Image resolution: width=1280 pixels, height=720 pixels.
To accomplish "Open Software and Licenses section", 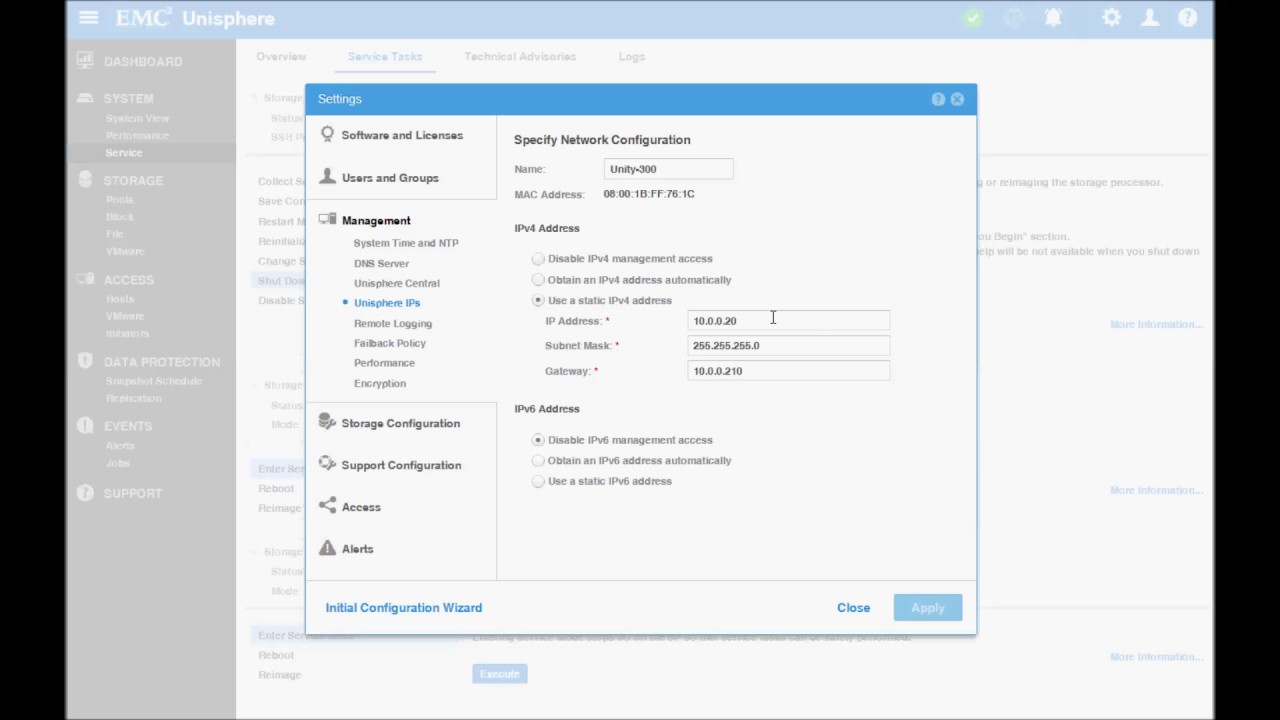I will point(402,135).
